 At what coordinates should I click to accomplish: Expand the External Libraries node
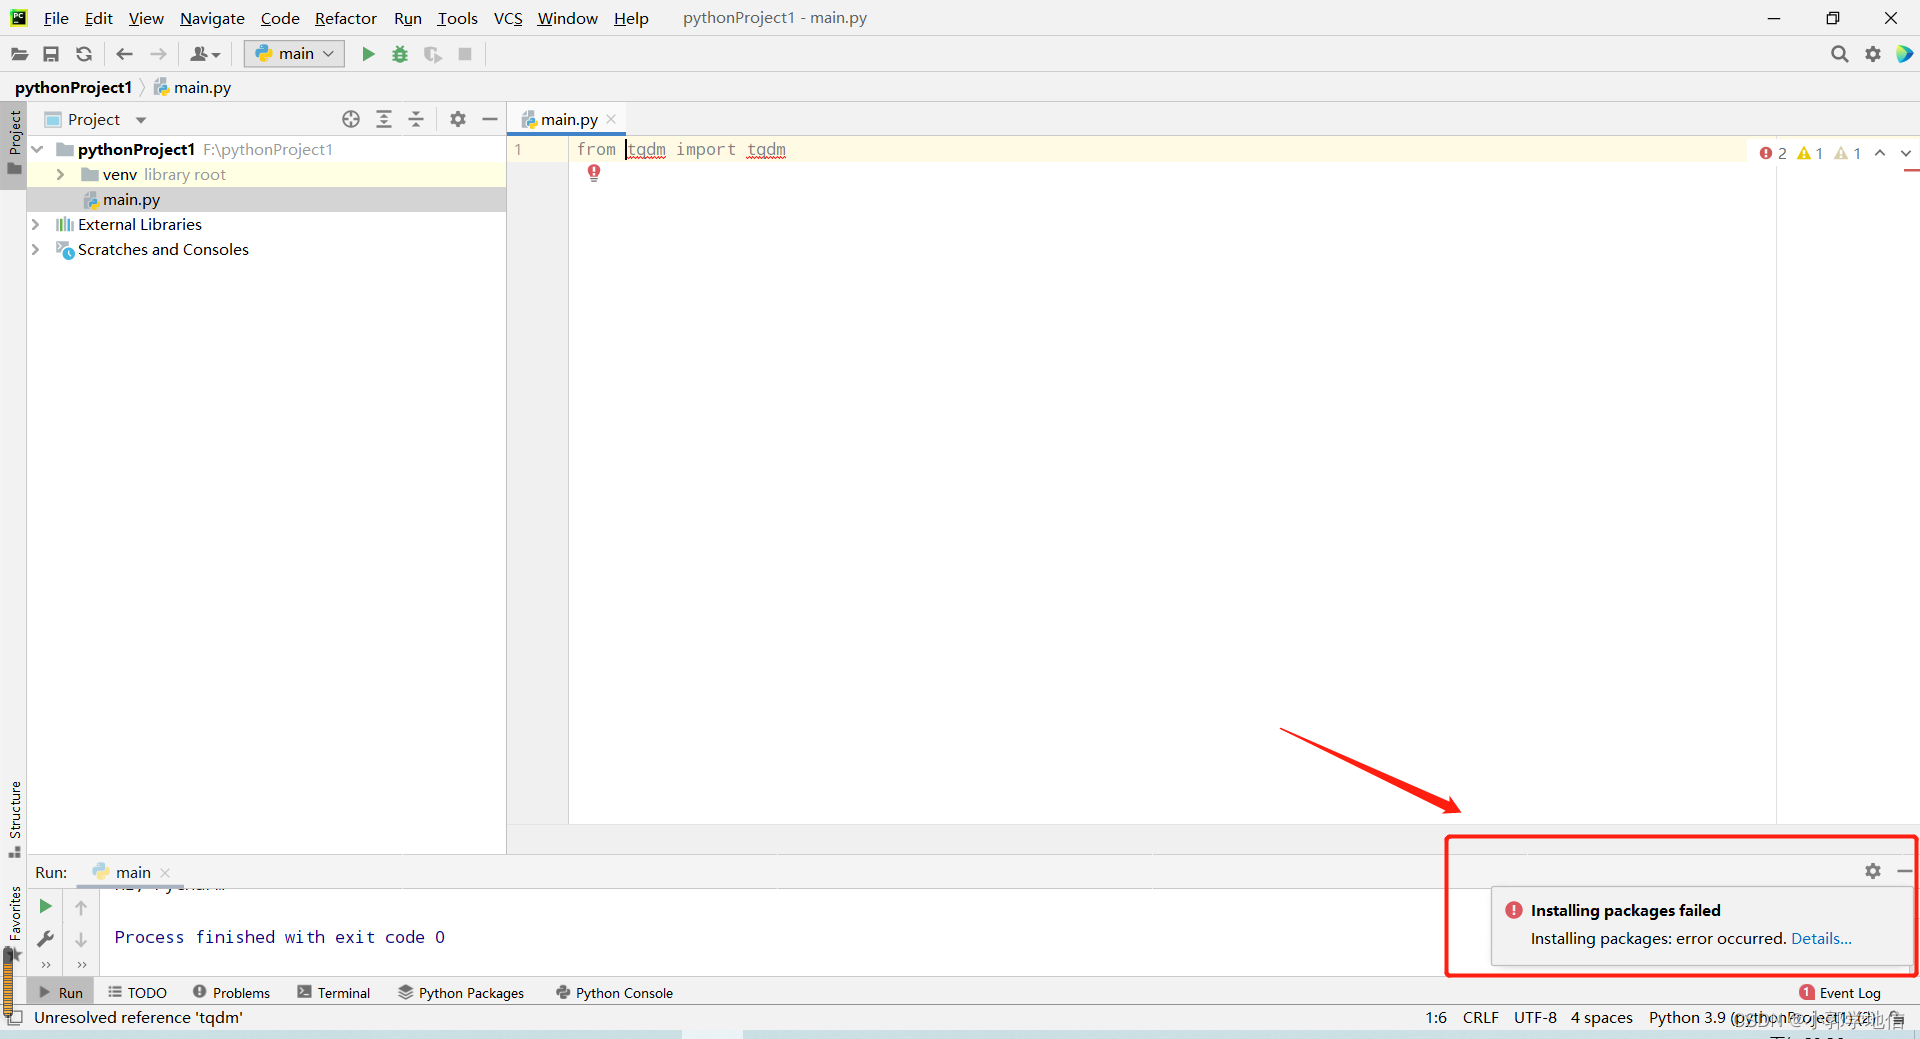click(36, 224)
